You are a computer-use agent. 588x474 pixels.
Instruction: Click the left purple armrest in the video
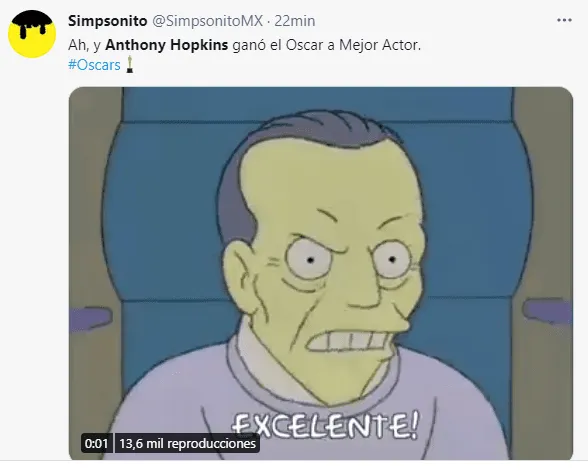(x=91, y=319)
